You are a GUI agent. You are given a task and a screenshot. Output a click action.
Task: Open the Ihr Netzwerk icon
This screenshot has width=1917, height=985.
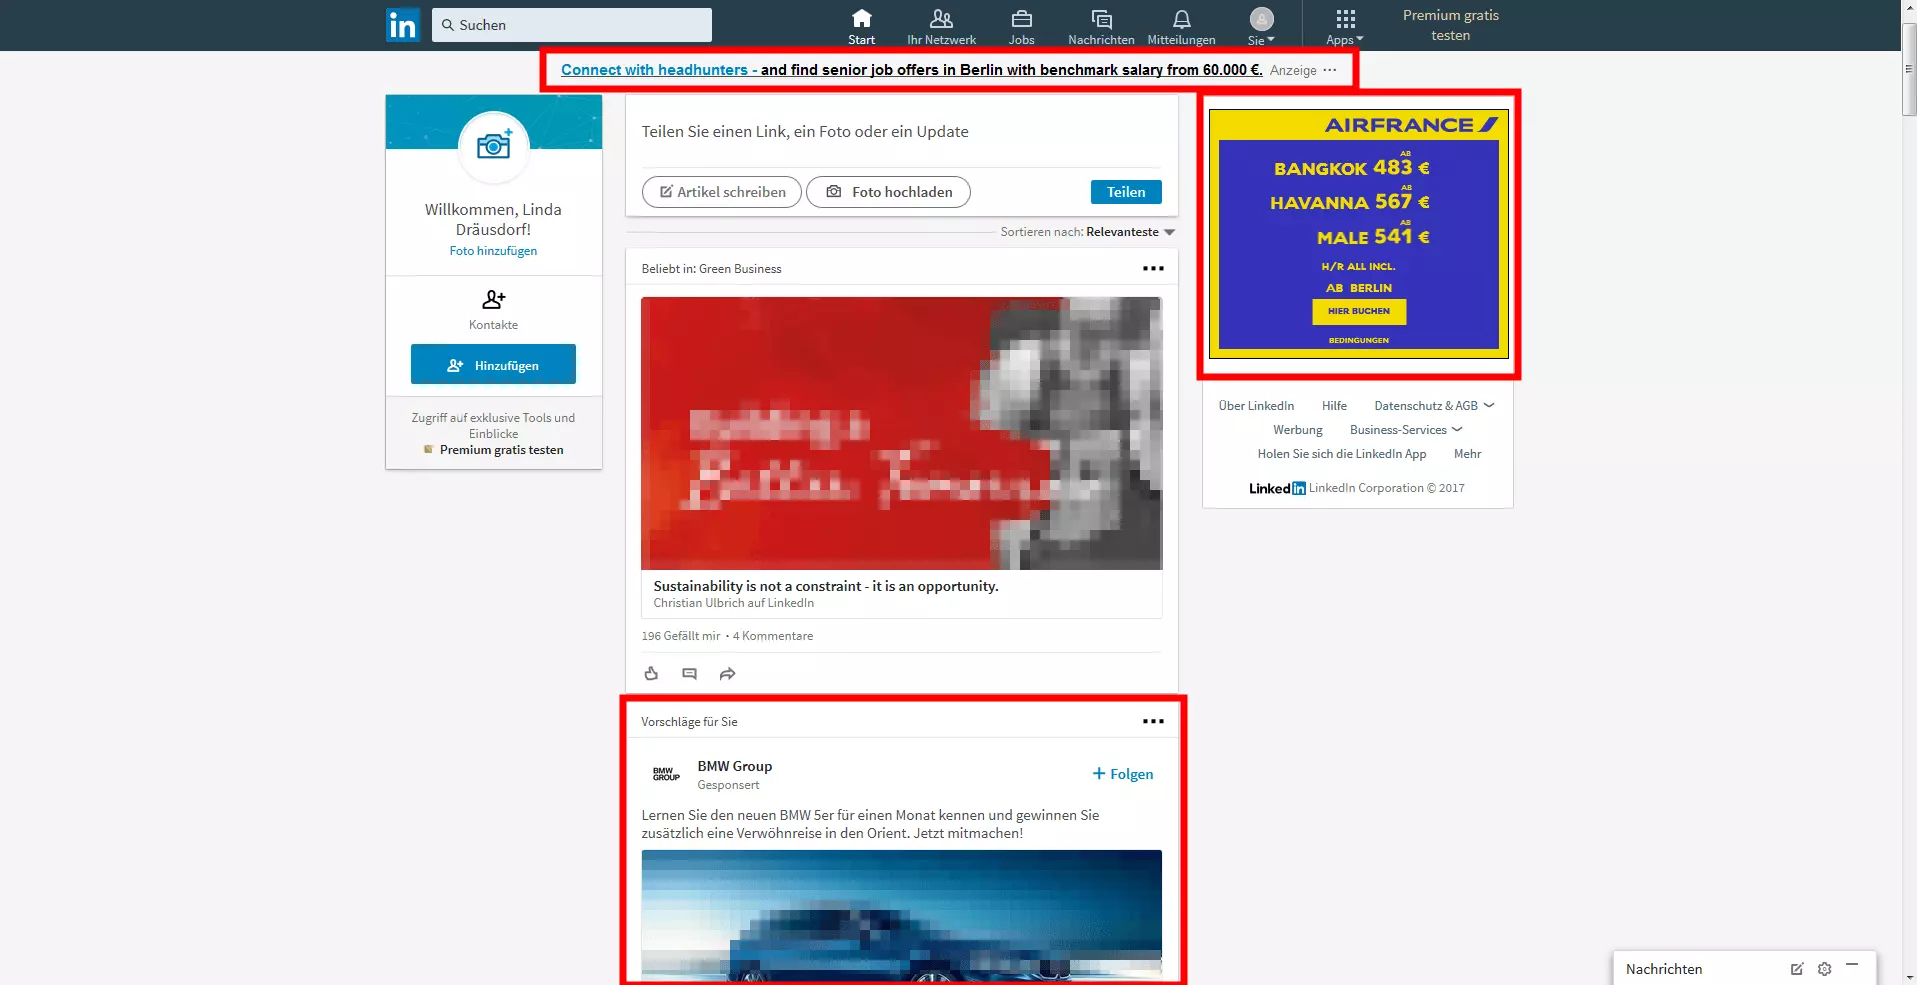tap(941, 19)
